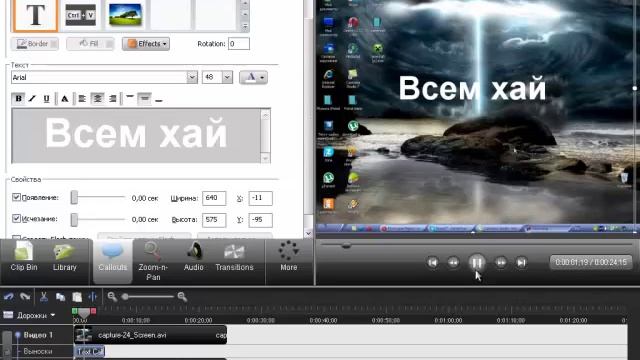Image resolution: width=640 pixels, height=360 pixels.
Task: Open the Zoom-n-Pan tab
Action: 153,261
